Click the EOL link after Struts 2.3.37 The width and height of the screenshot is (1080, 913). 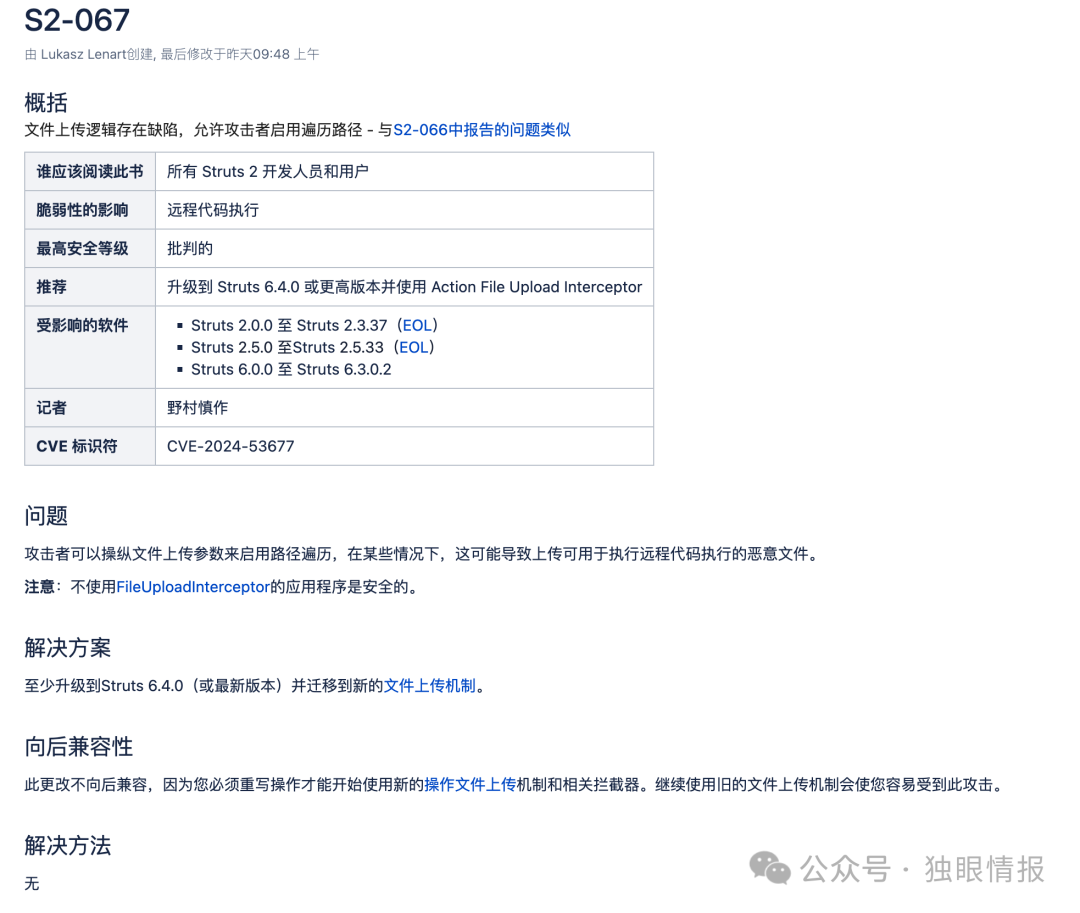(x=417, y=325)
